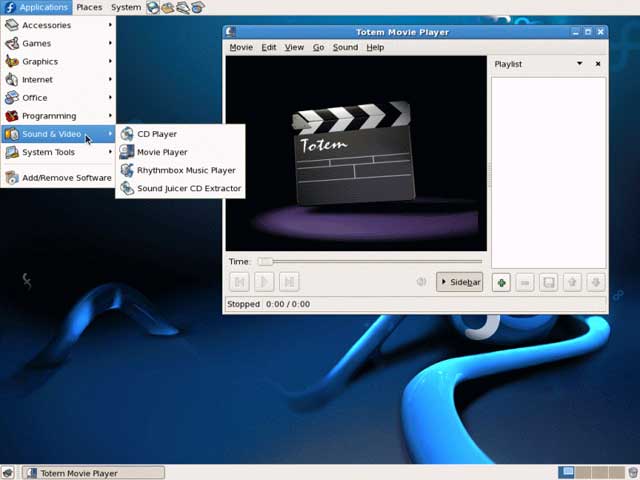The width and height of the screenshot is (640, 480).
Task: Expand the Sound & Video submenu arrow
Action: (110, 133)
